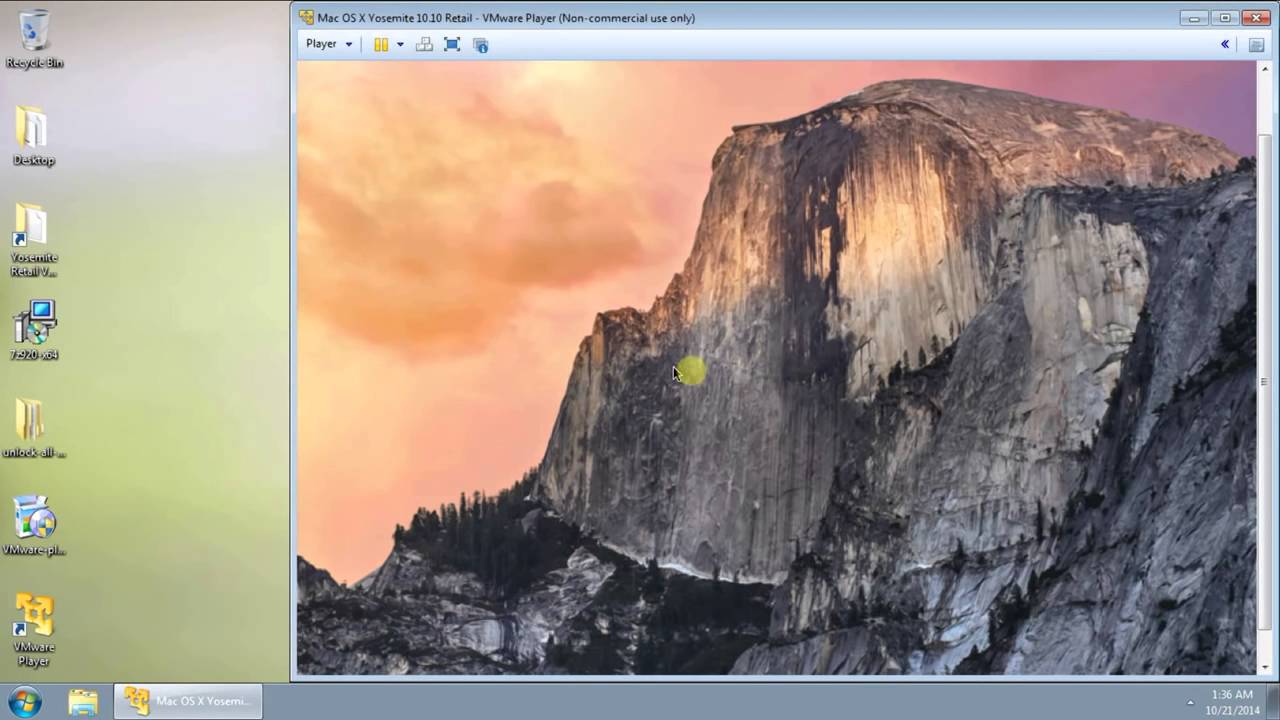Open the Recycle Bin desktop icon
This screenshot has width=1280, height=720.
(34, 39)
